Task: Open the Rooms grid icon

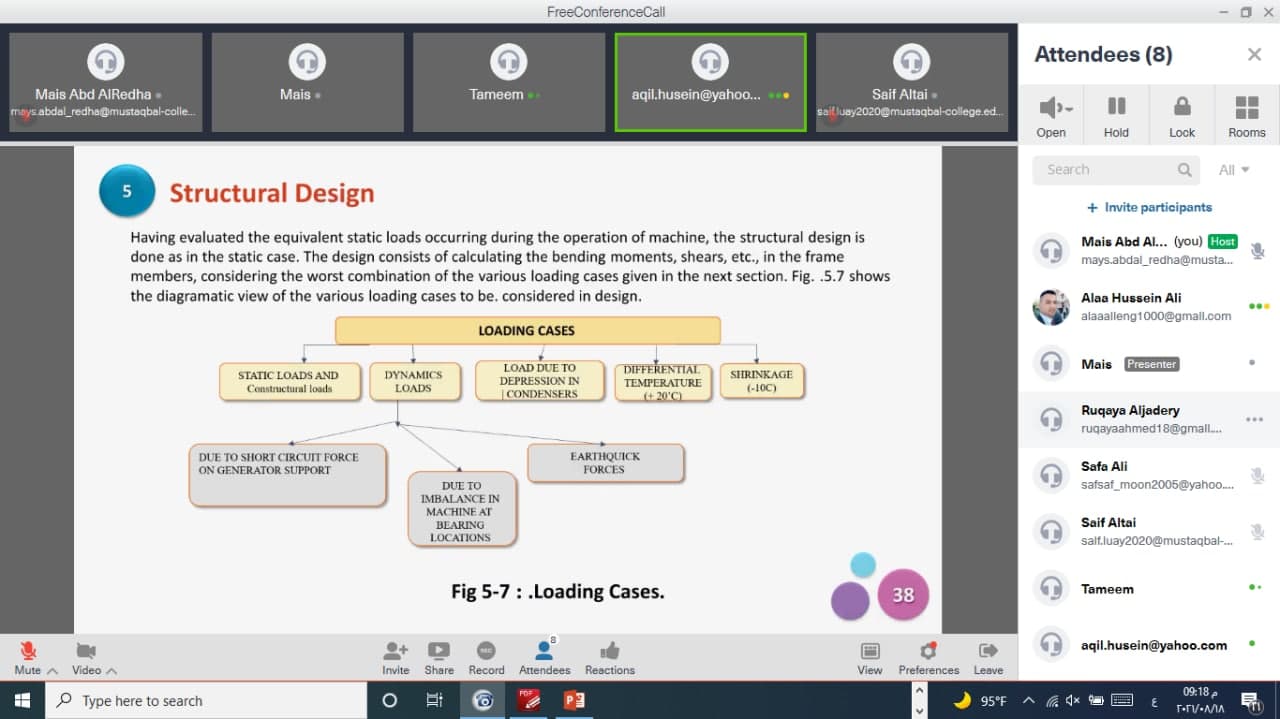Action: pos(1247,107)
